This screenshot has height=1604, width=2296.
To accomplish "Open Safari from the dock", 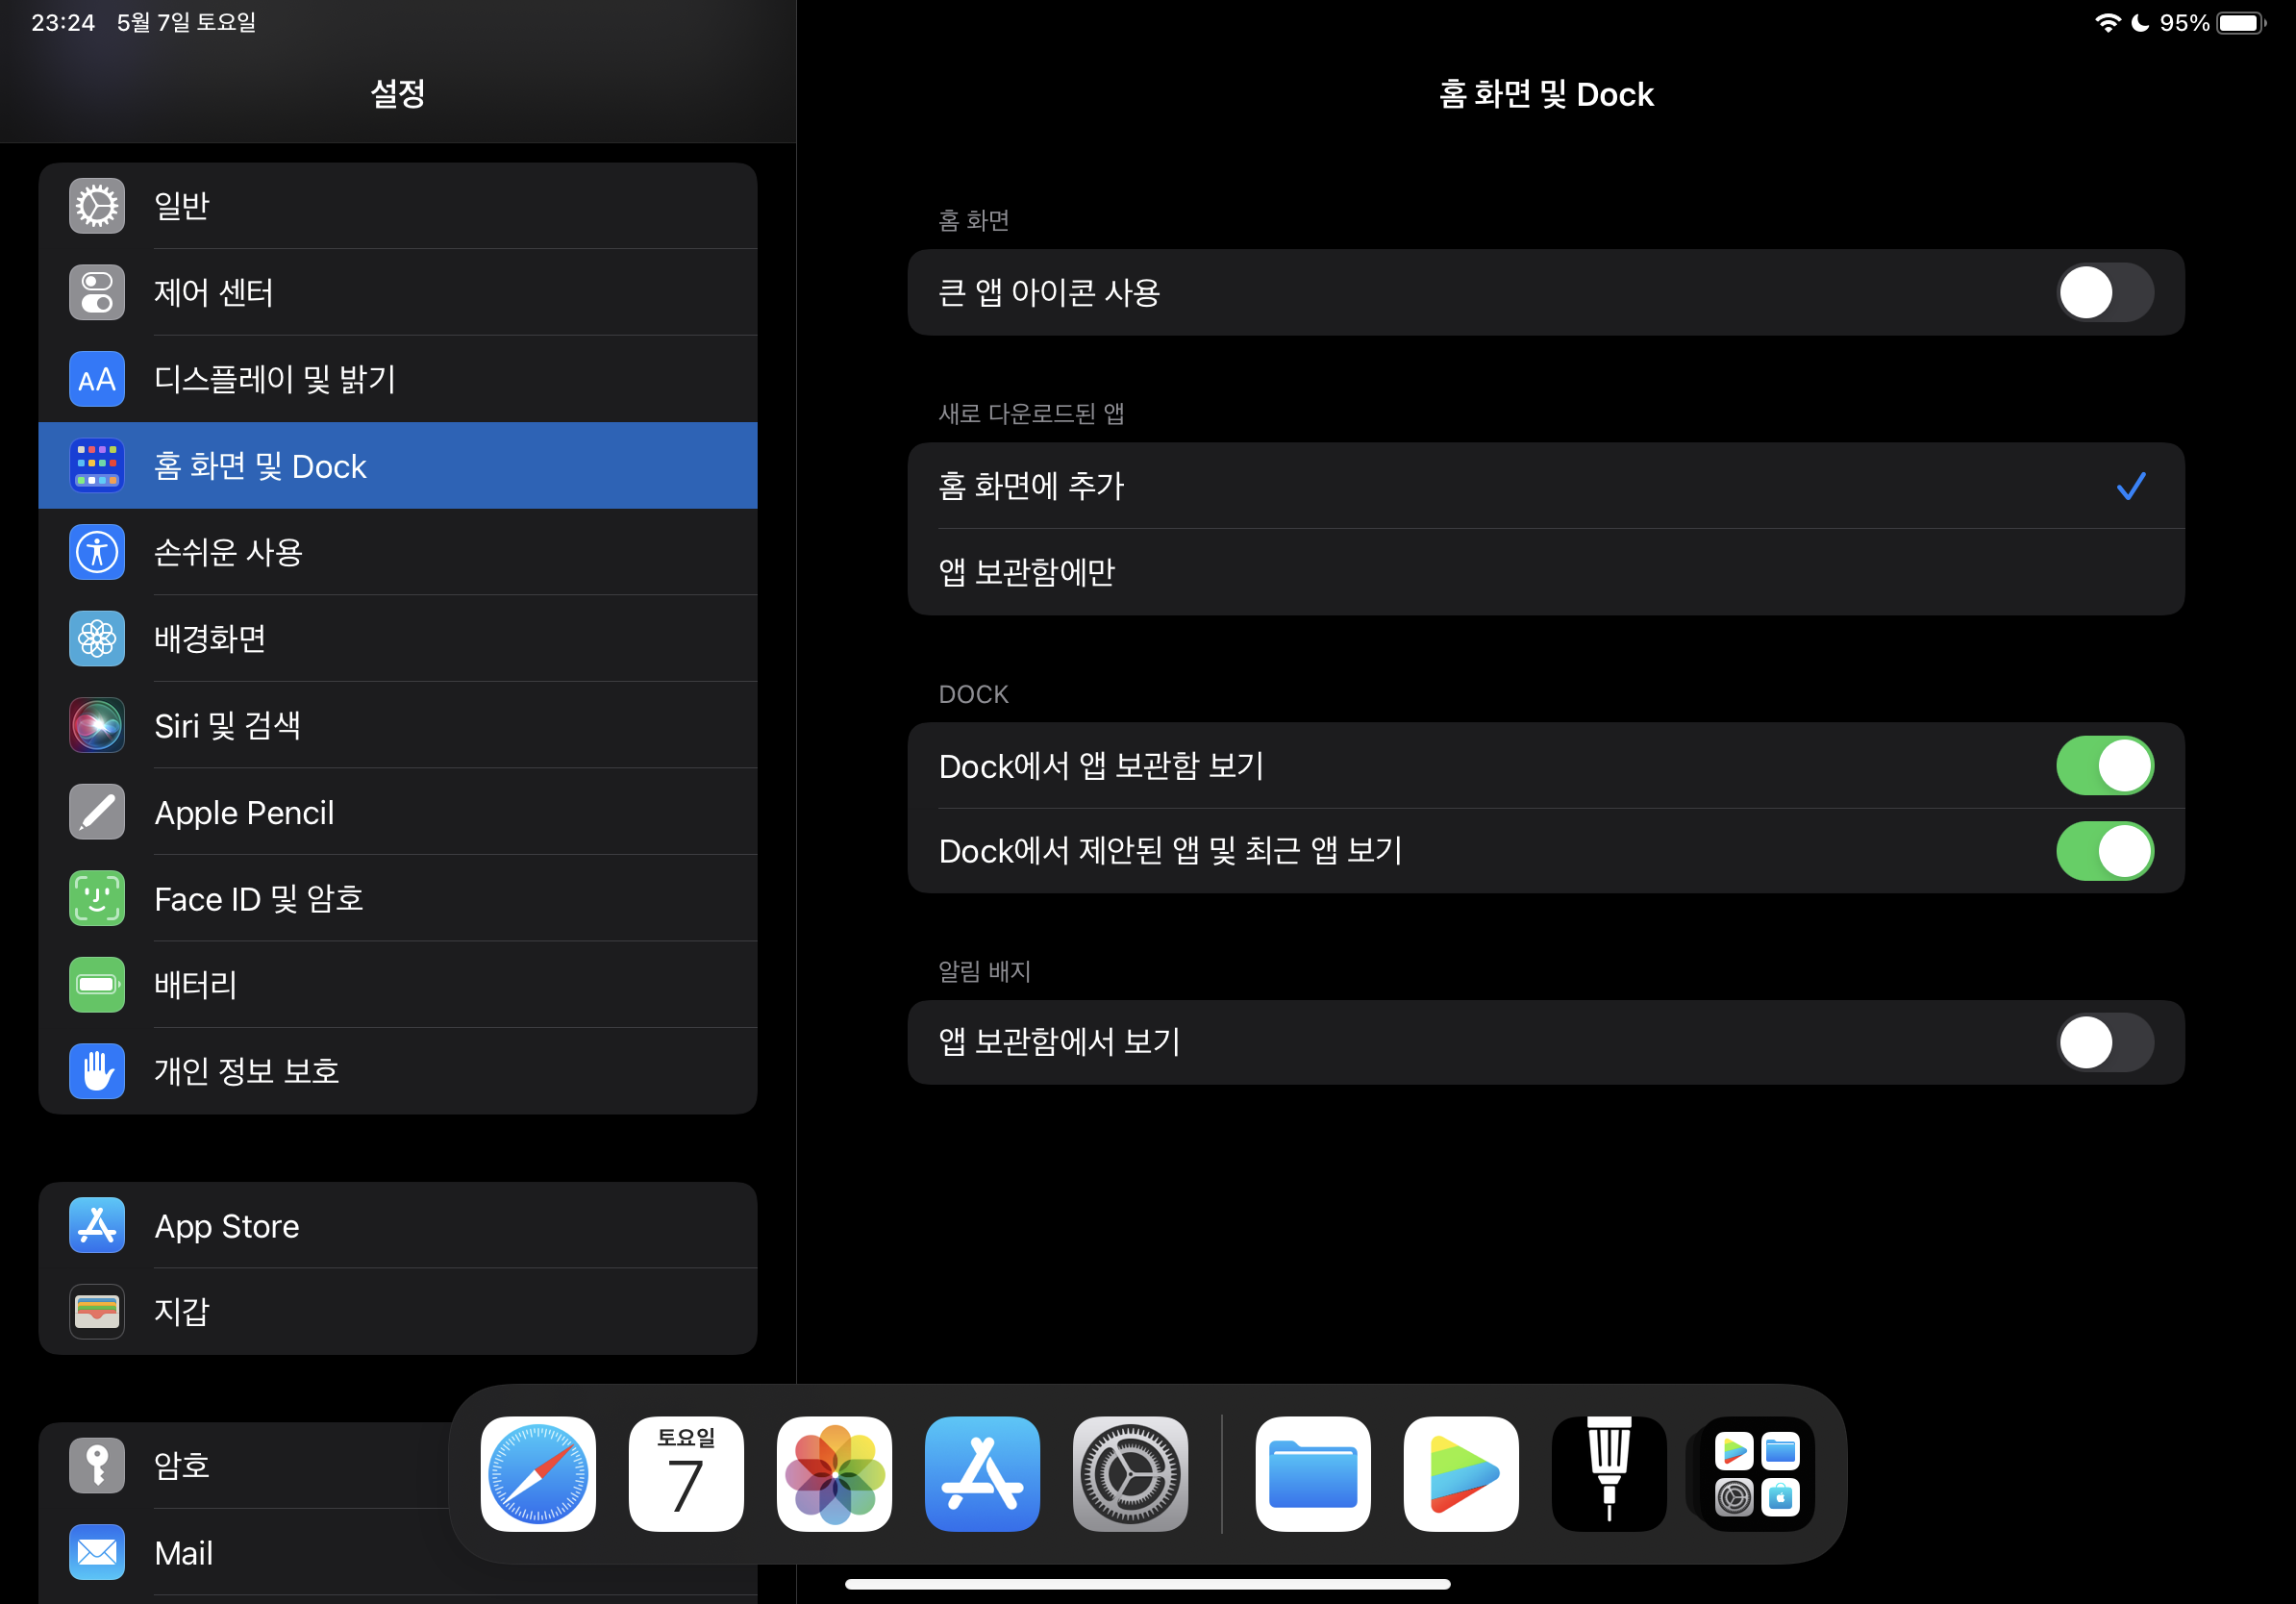I will pyautogui.click(x=538, y=1473).
